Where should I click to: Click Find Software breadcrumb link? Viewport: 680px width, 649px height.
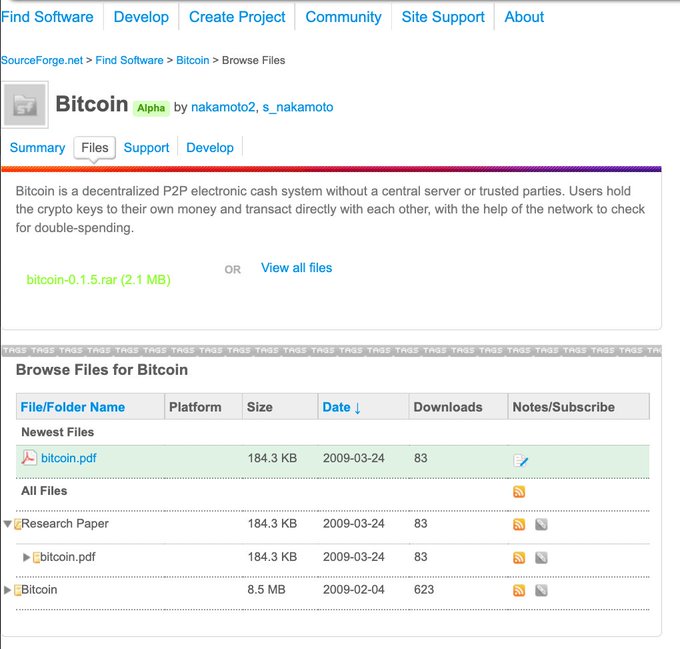click(x=129, y=60)
